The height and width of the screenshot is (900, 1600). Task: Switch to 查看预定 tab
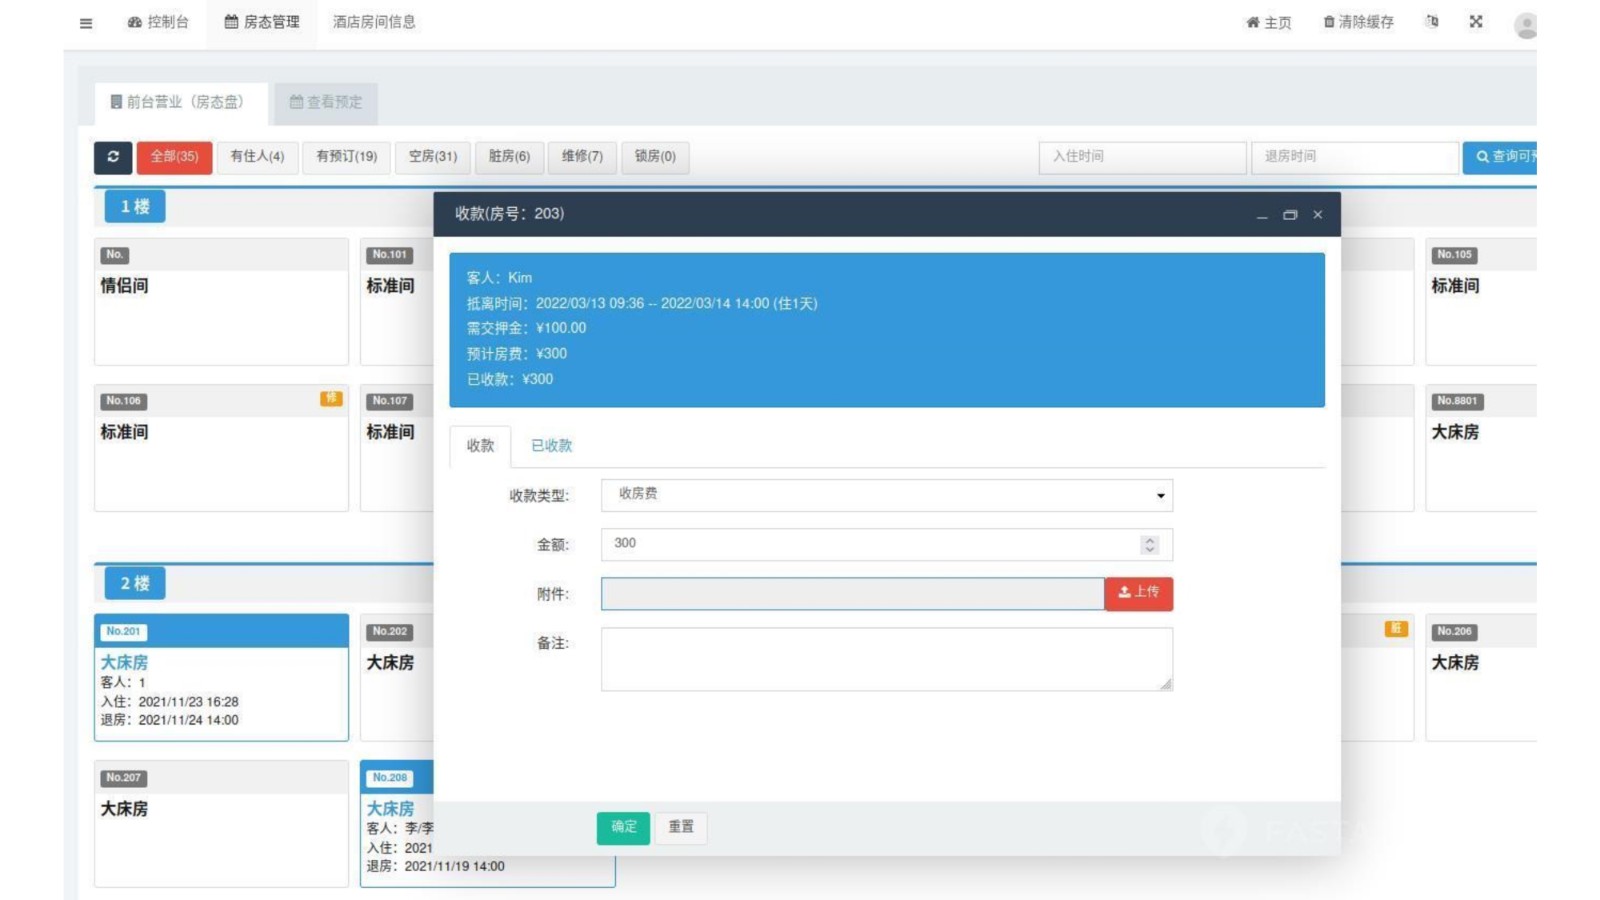pyautogui.click(x=326, y=102)
